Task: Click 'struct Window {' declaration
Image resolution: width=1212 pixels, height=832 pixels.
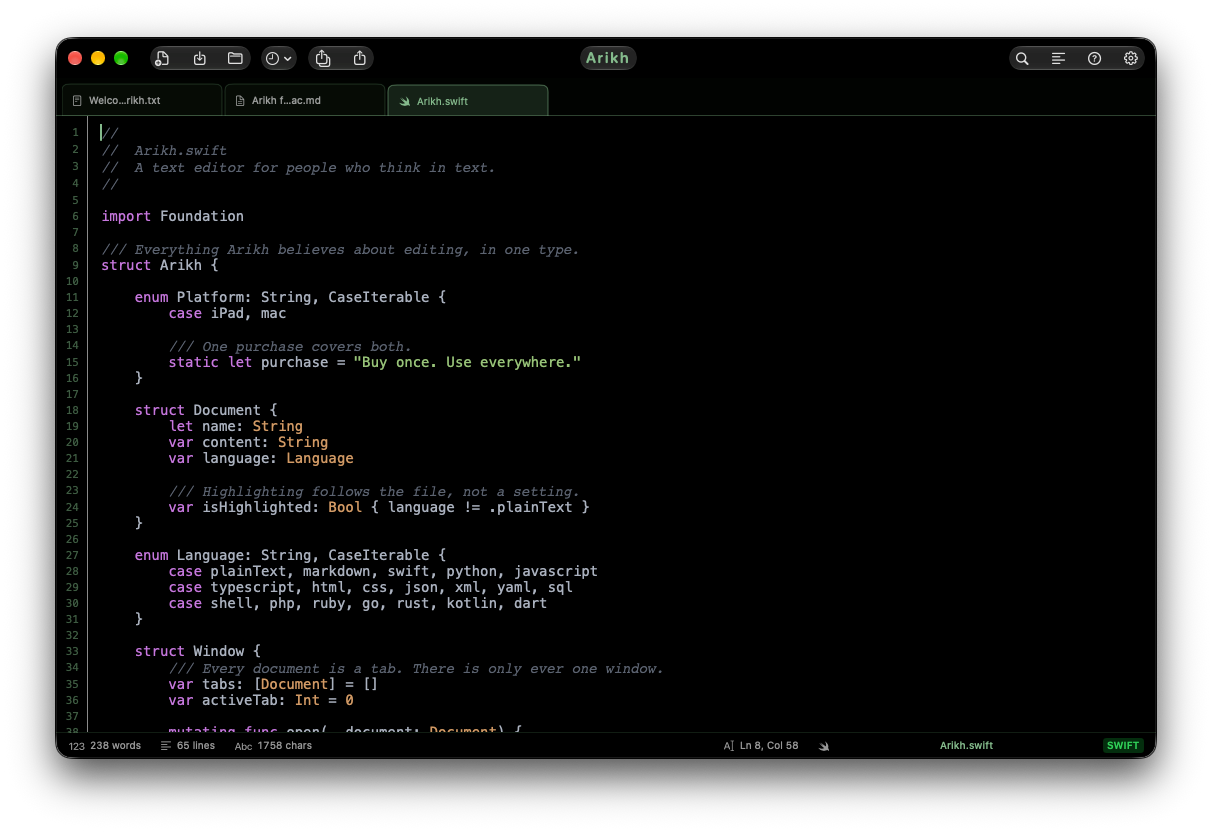Action: [x=198, y=651]
